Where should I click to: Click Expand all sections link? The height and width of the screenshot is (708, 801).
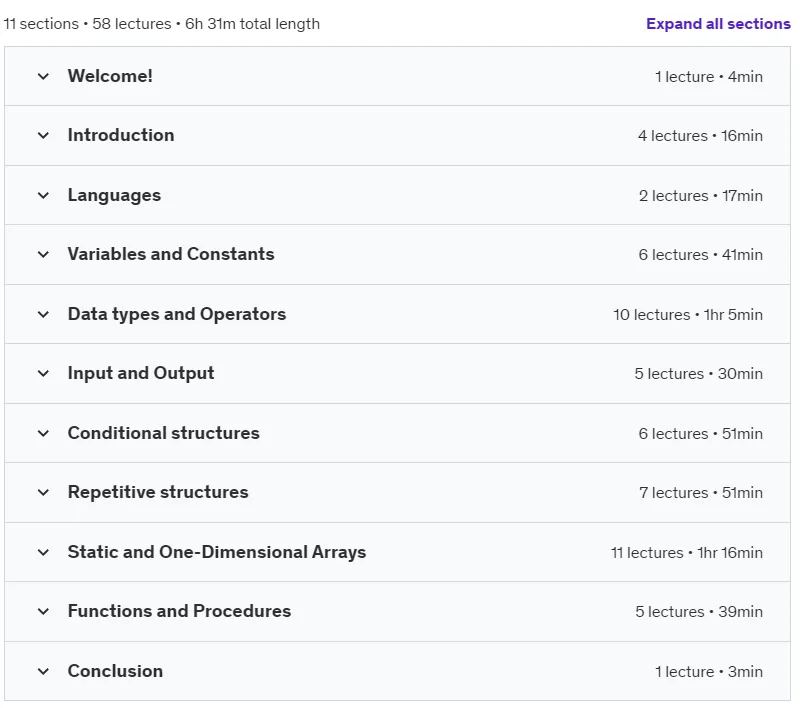tap(718, 24)
